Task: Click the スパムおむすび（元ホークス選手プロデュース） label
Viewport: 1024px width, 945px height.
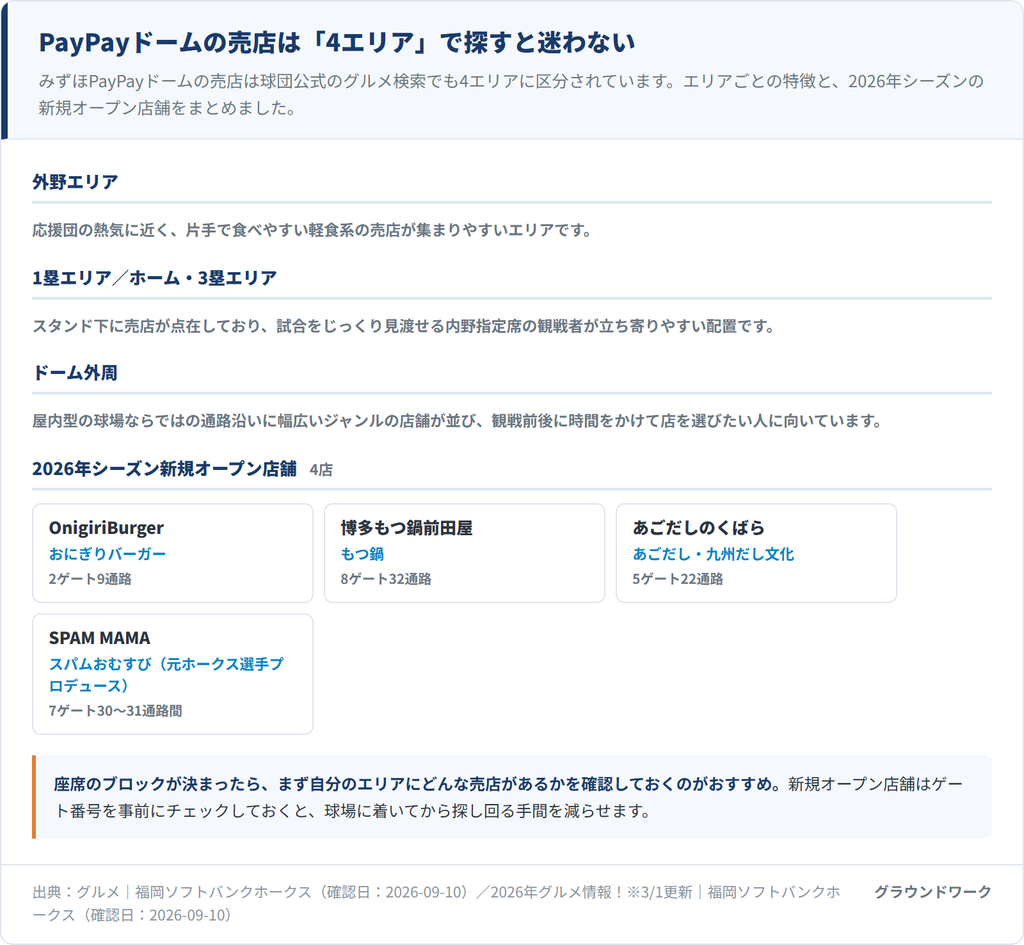Action: 166,675
